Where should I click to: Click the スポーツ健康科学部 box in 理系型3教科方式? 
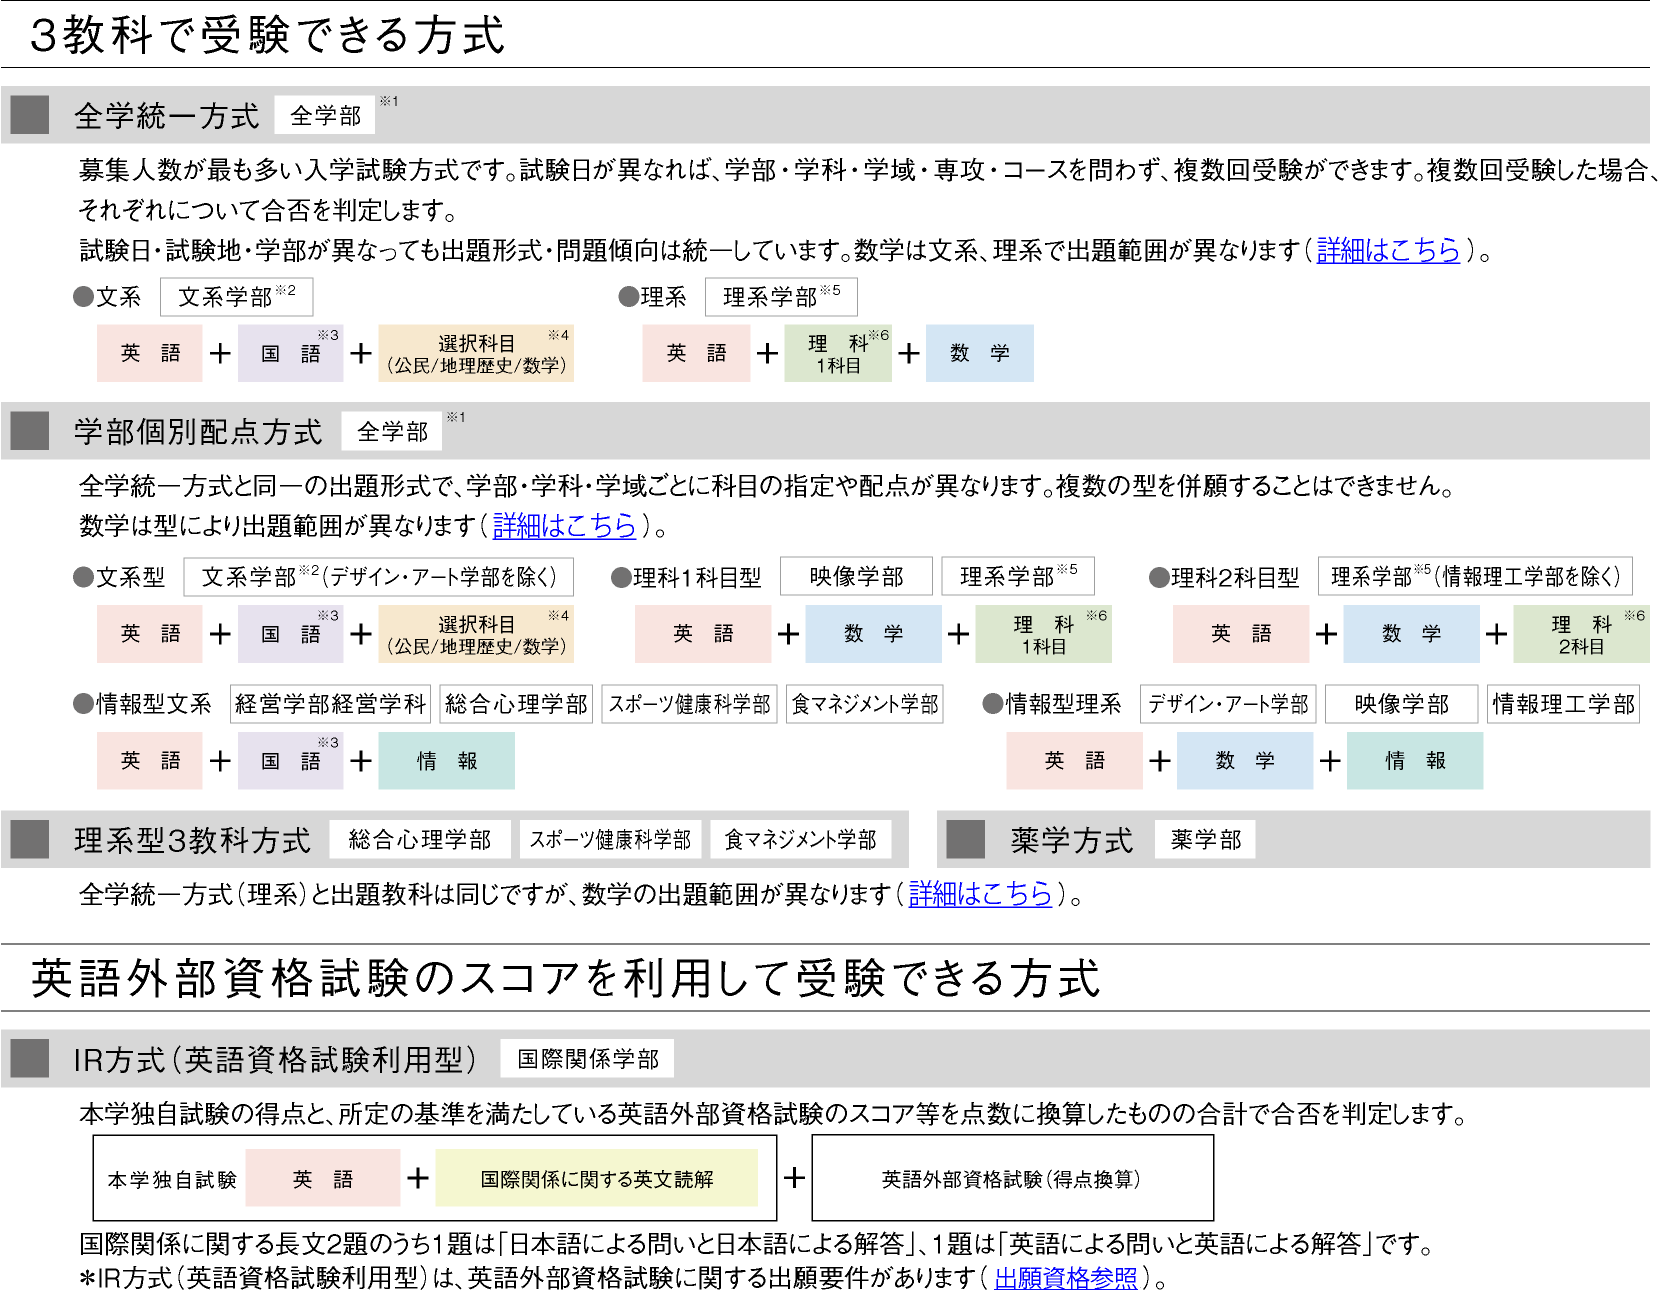pyautogui.click(x=611, y=840)
